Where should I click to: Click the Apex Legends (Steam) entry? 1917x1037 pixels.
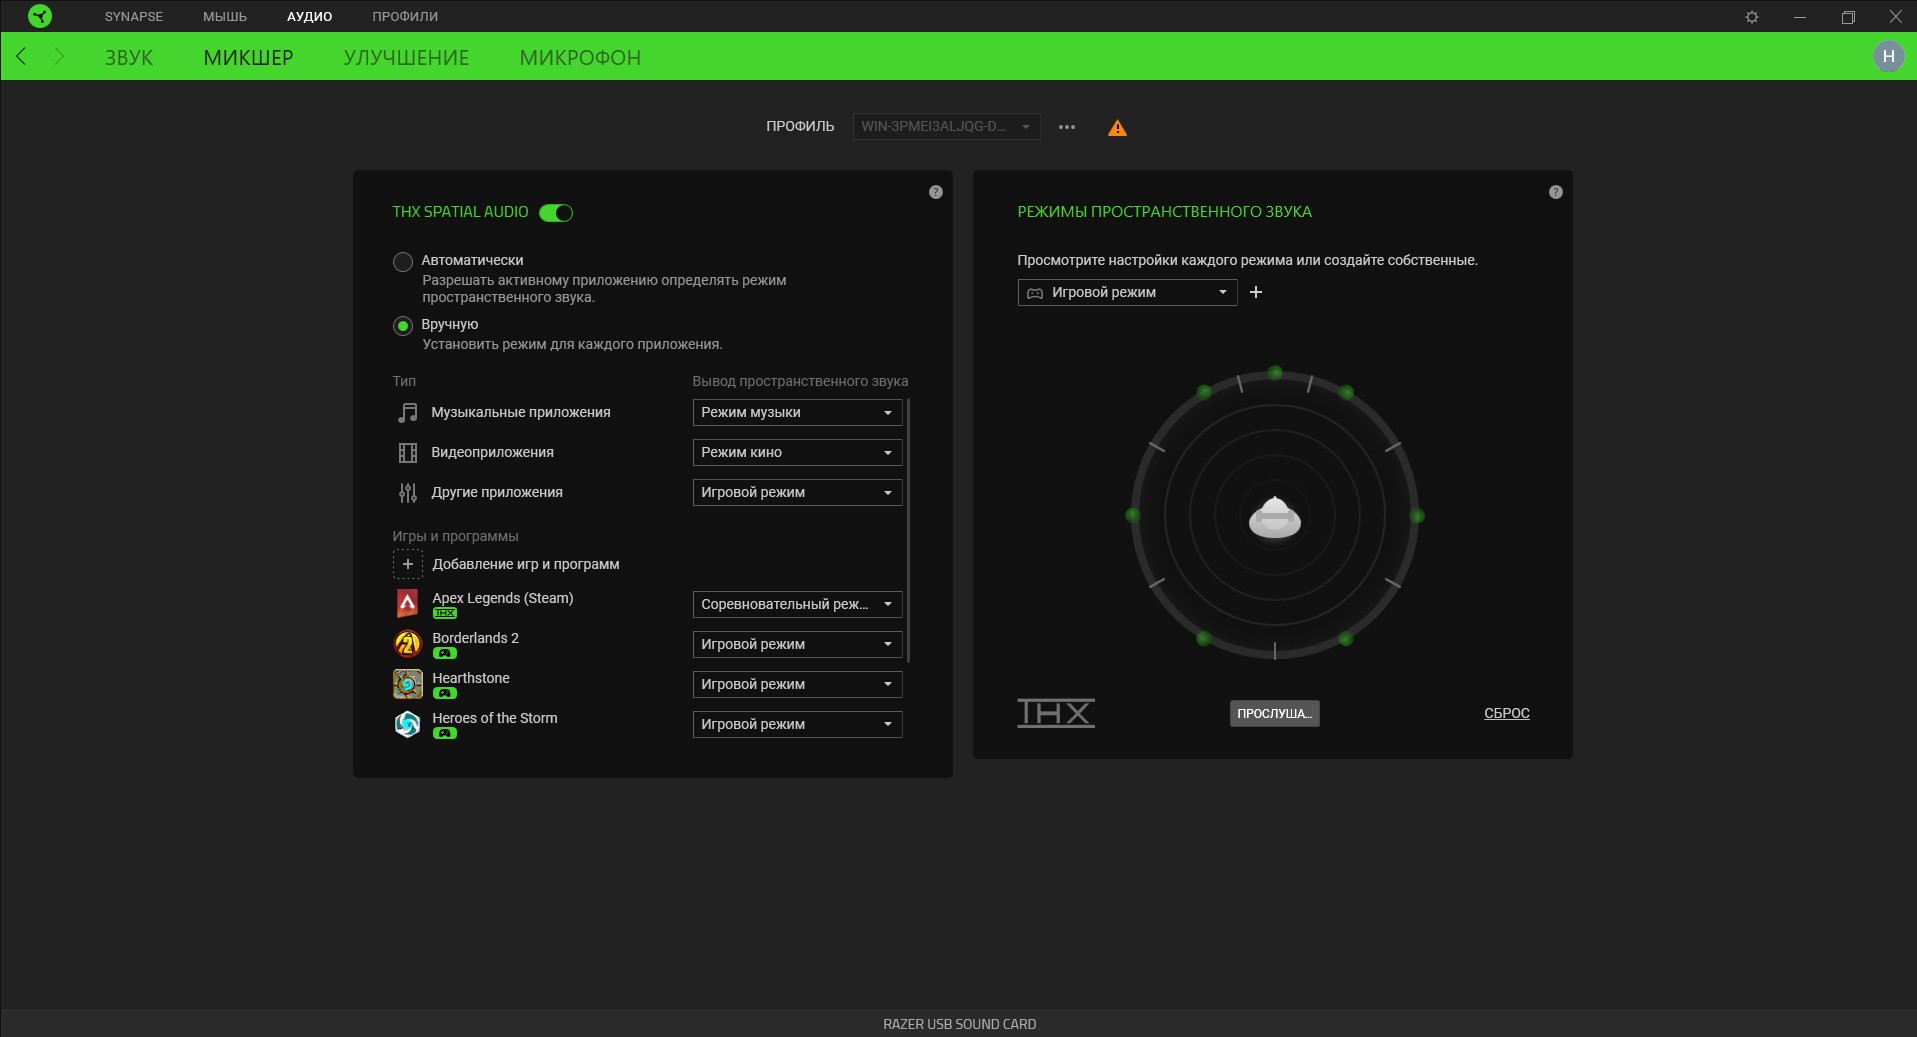503,598
